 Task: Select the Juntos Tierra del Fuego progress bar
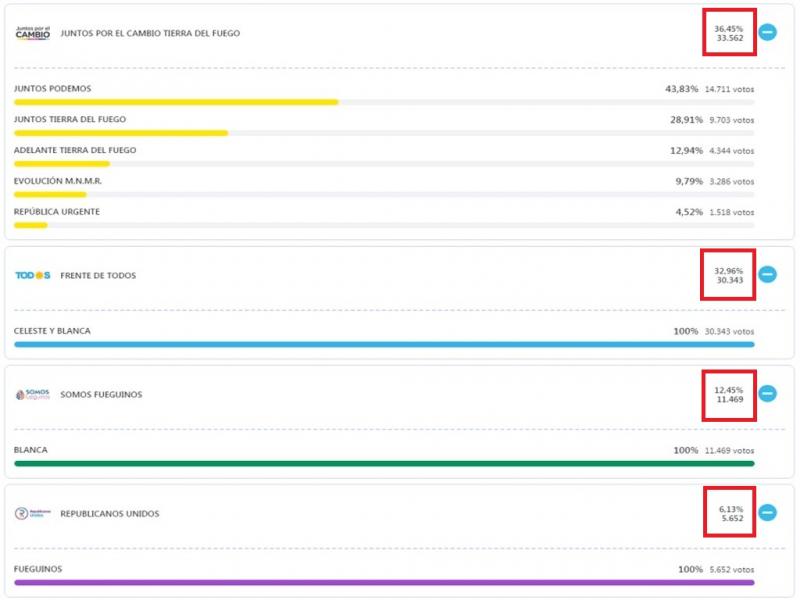point(384,133)
